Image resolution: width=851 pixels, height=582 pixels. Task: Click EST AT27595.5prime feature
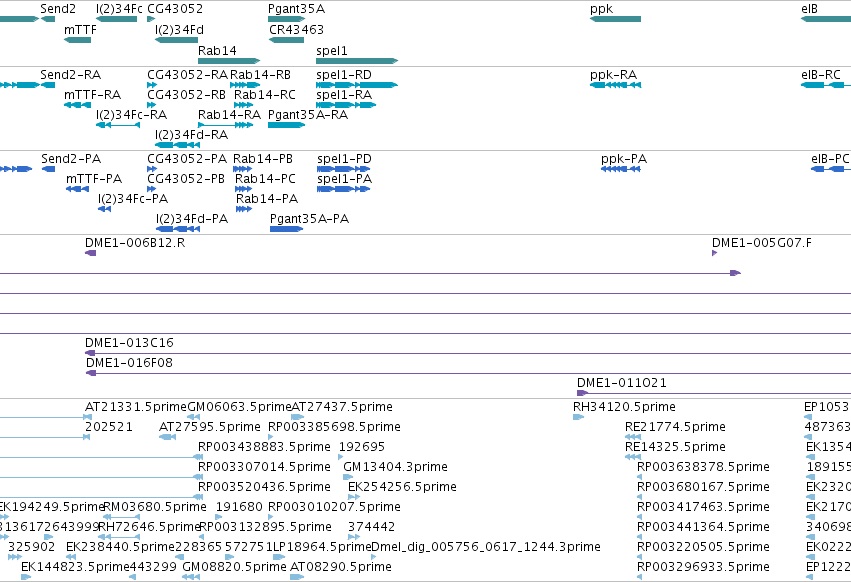click(167, 437)
